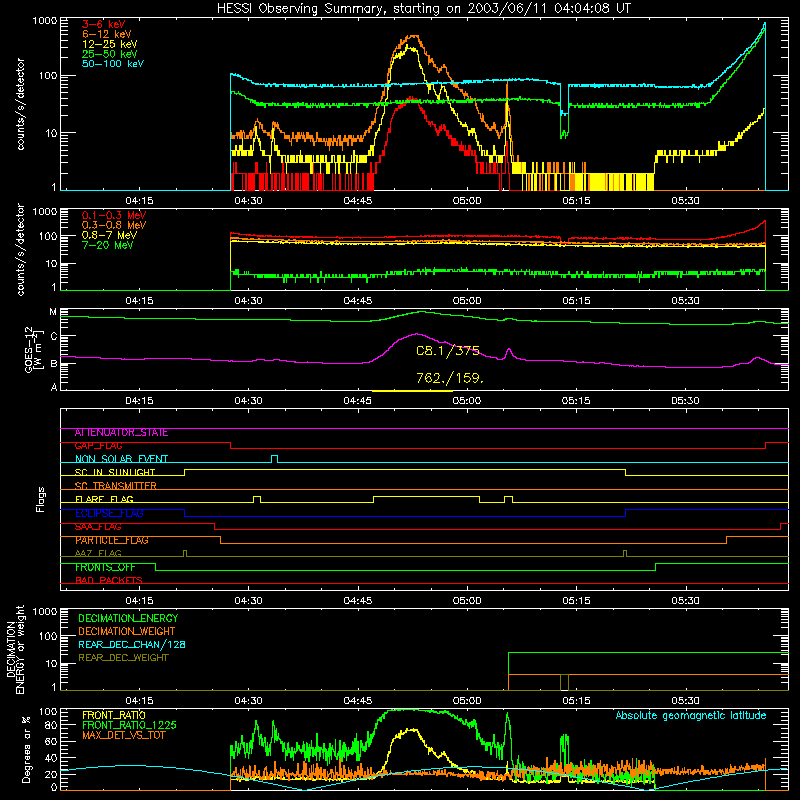Click the REAR_DEC_WEIGHT notch near 05:13
Image resolution: width=800 pixels, height=800 pixels.
pos(564,682)
